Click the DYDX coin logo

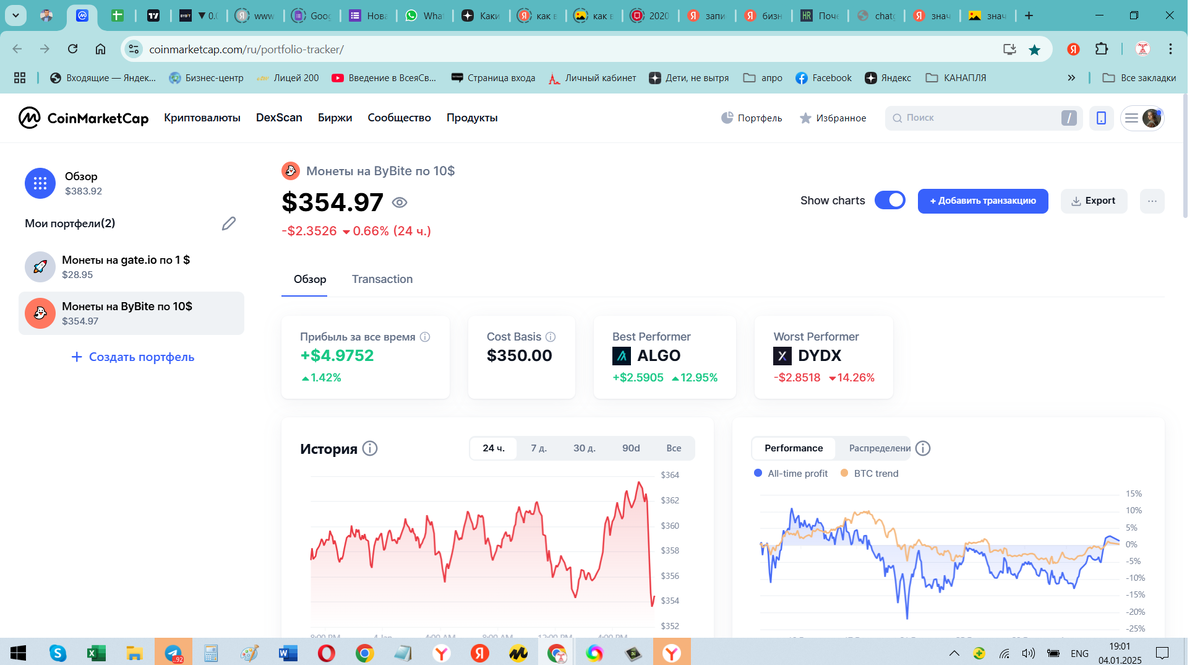pyautogui.click(x=782, y=356)
